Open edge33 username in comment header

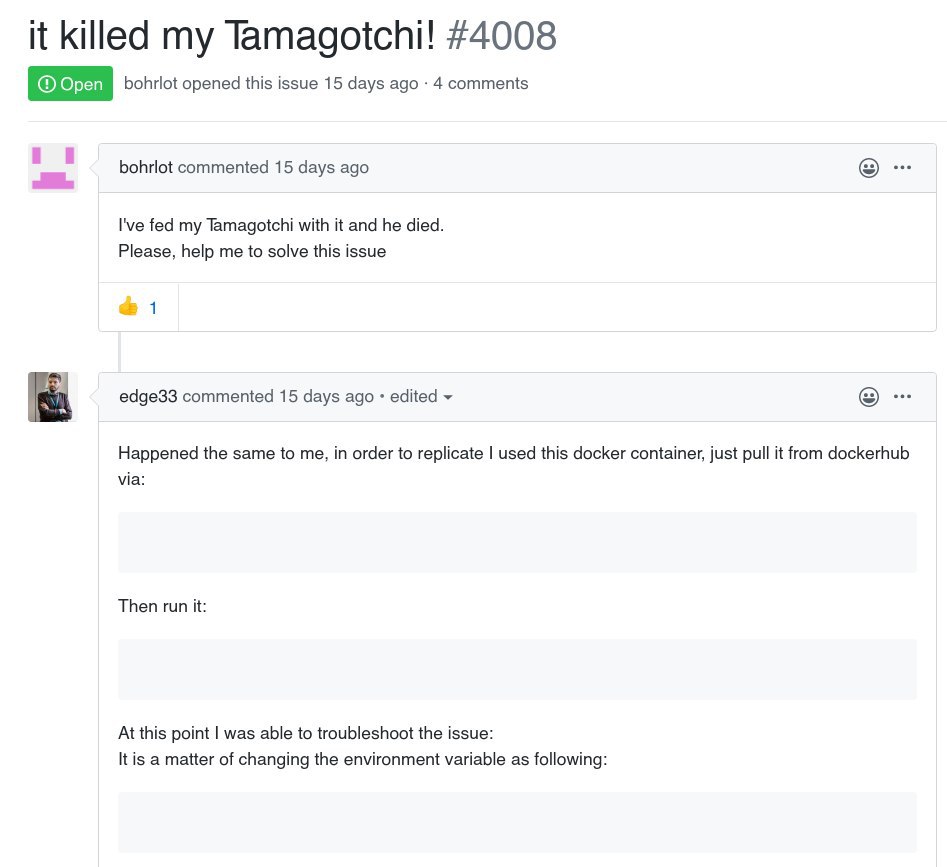click(148, 396)
